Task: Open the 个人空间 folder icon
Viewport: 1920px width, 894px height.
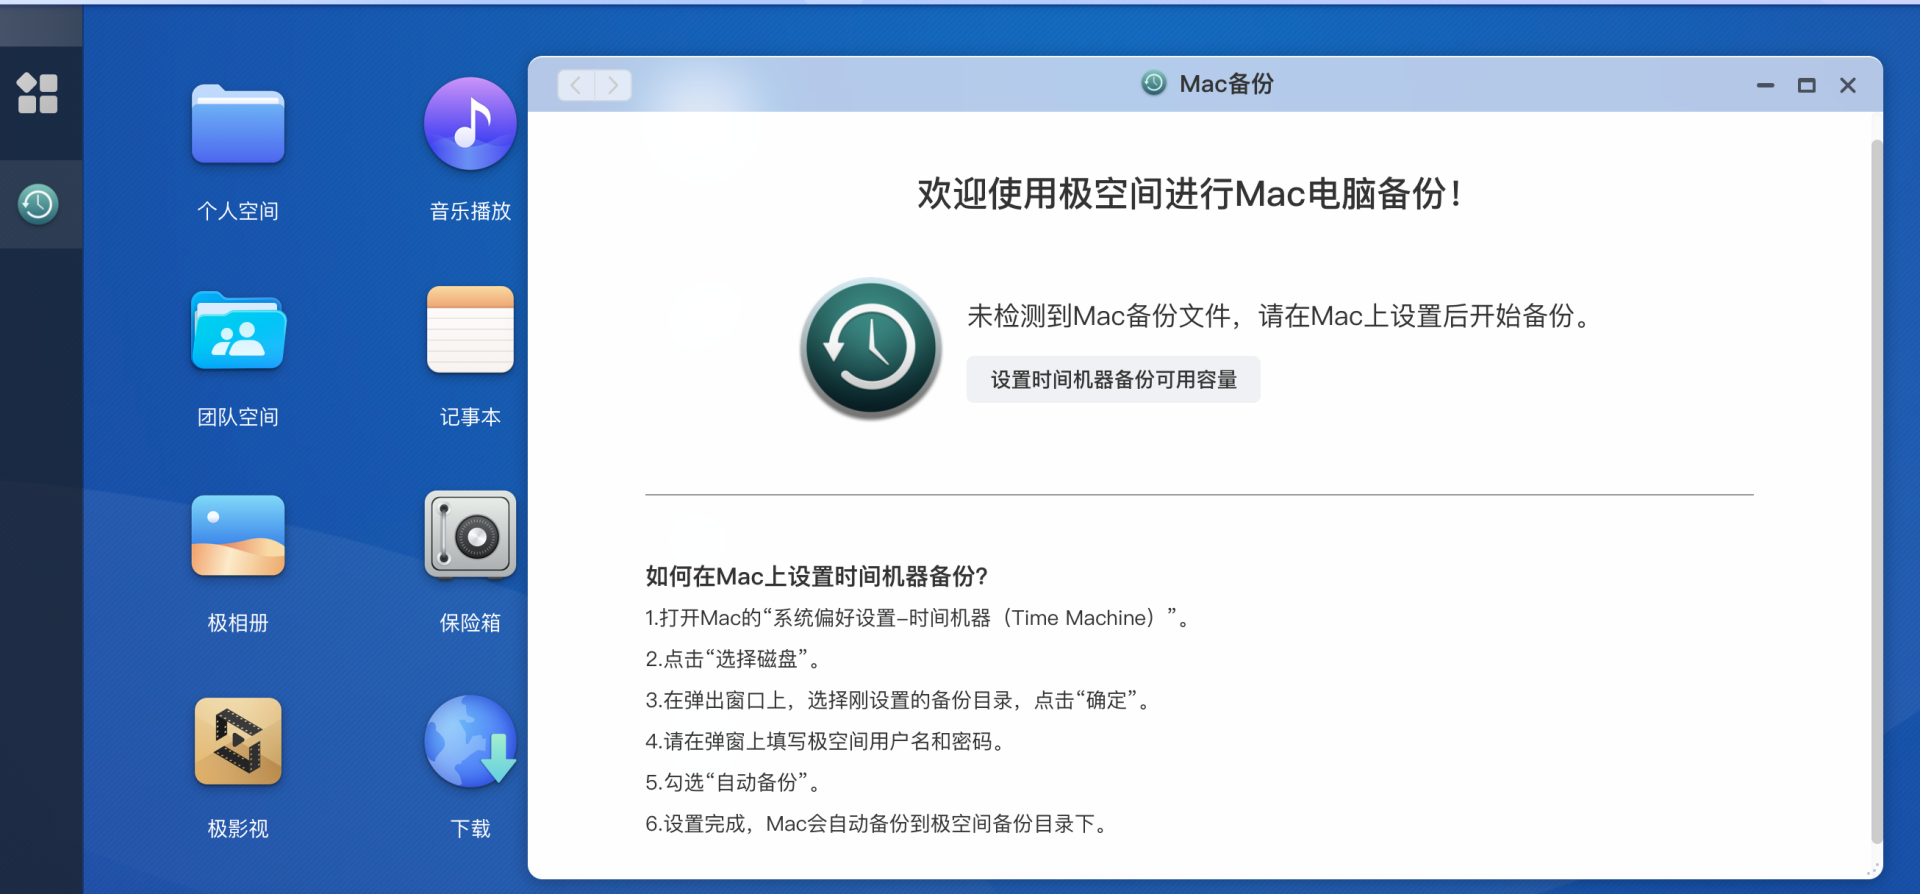Action: coord(238,124)
